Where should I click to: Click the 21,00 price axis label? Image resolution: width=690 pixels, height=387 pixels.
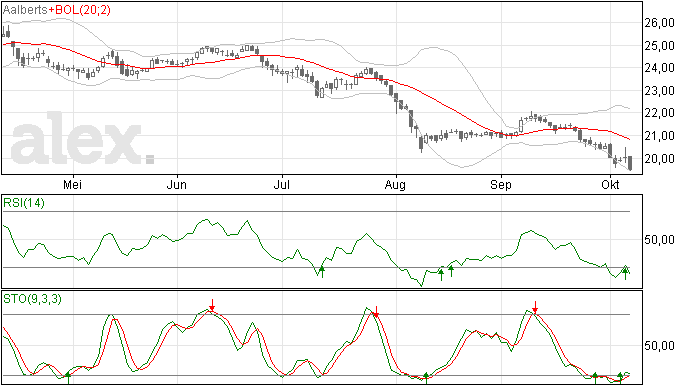point(659,136)
